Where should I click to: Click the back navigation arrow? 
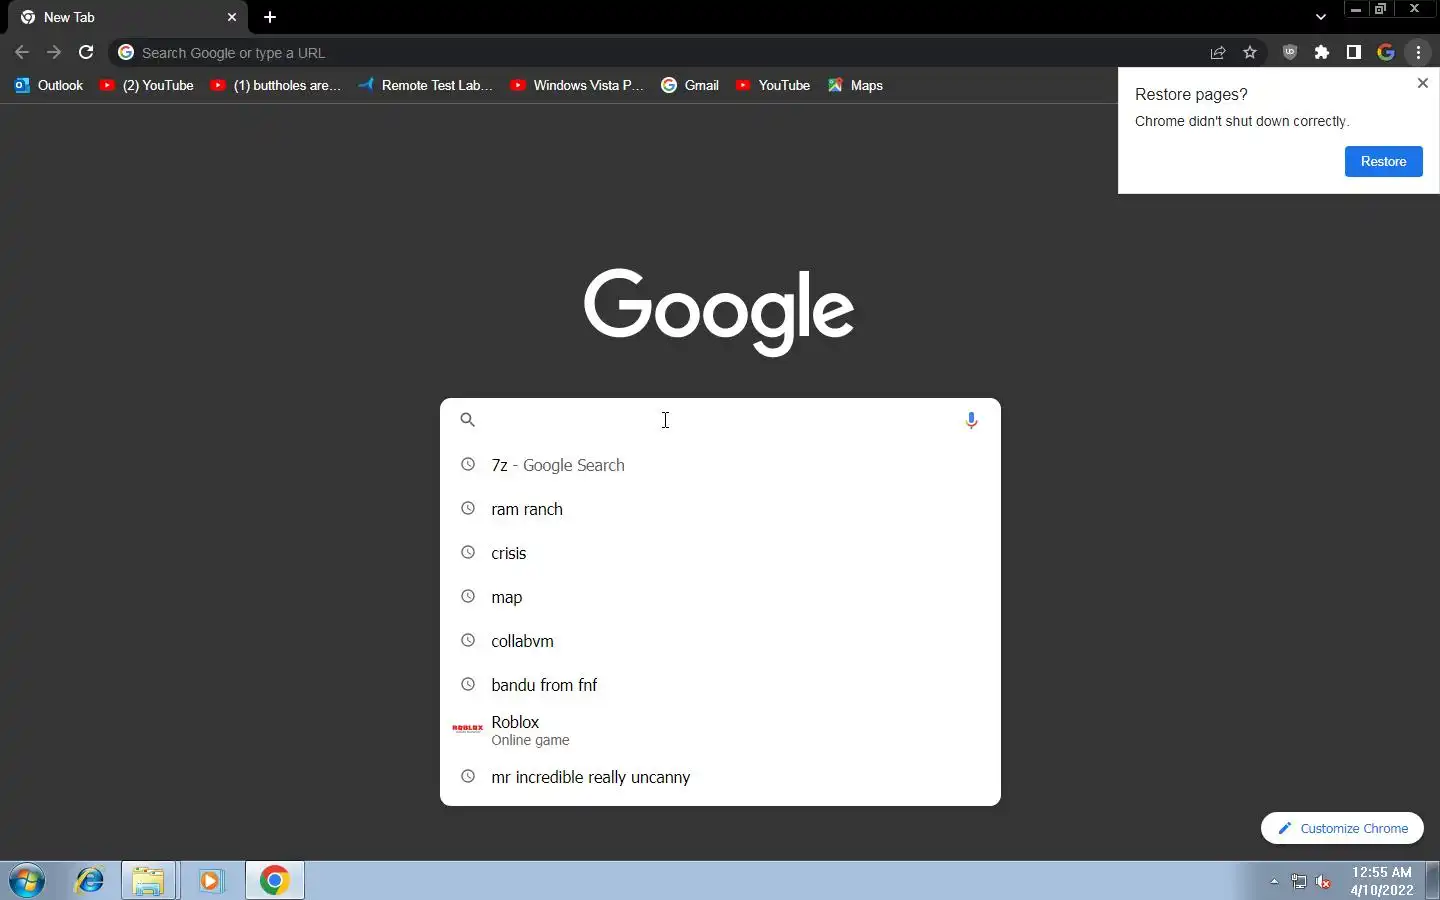[x=22, y=53]
